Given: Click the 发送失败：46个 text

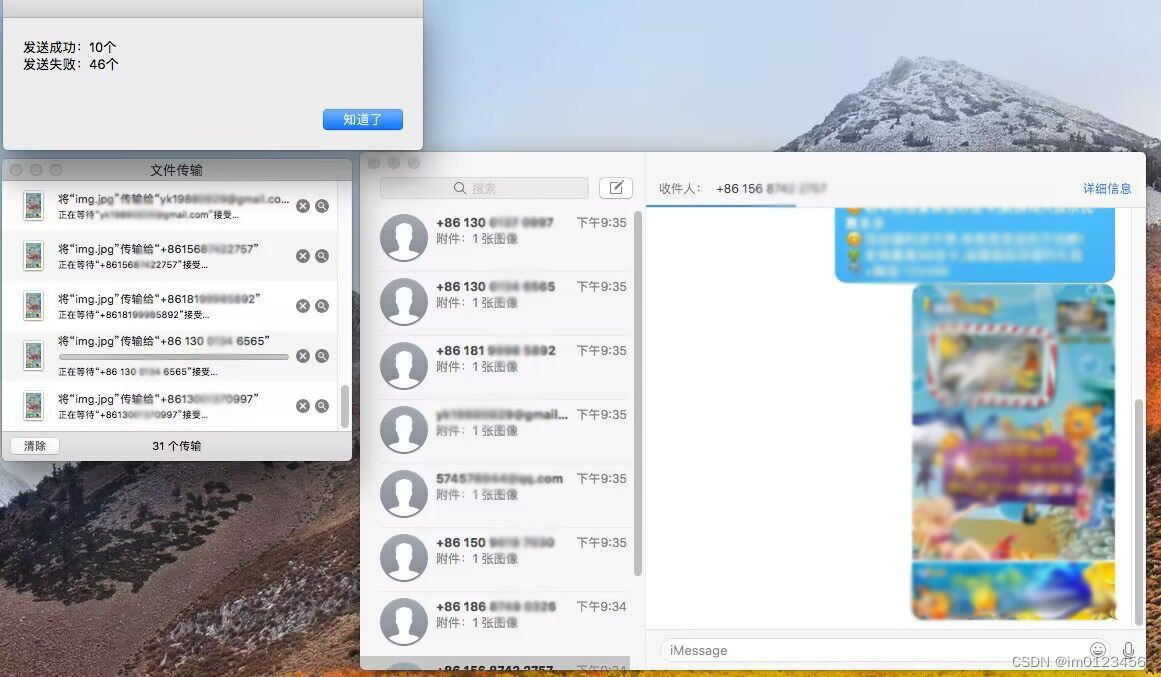Looking at the screenshot, I should [x=70, y=64].
